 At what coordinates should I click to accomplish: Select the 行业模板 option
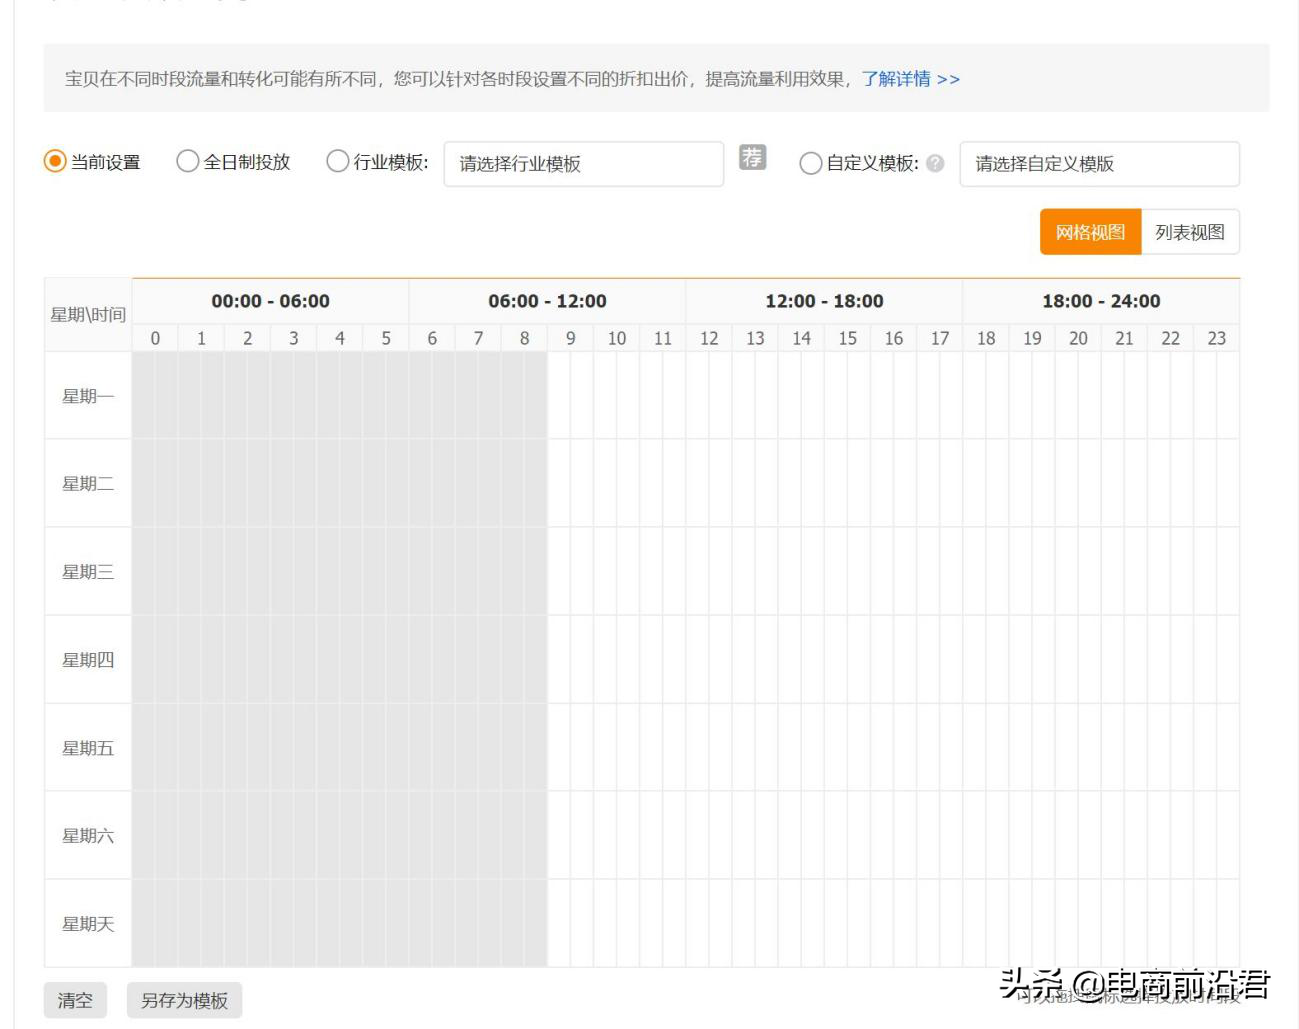(x=337, y=161)
